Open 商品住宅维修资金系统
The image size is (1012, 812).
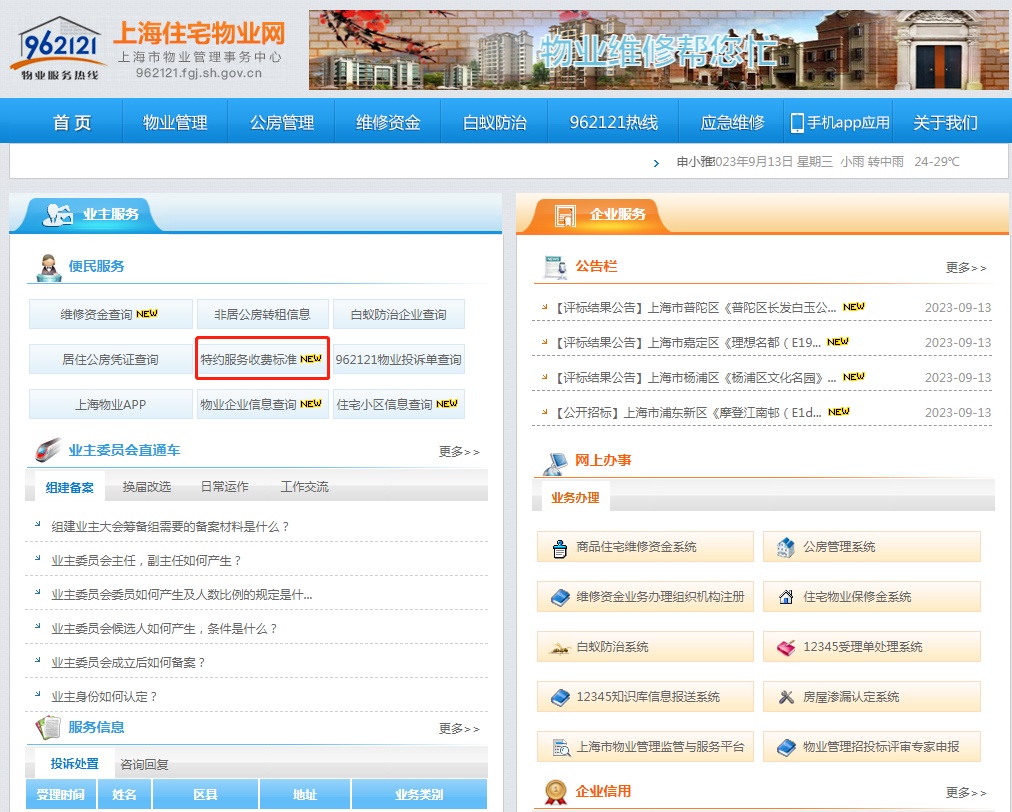[645, 546]
